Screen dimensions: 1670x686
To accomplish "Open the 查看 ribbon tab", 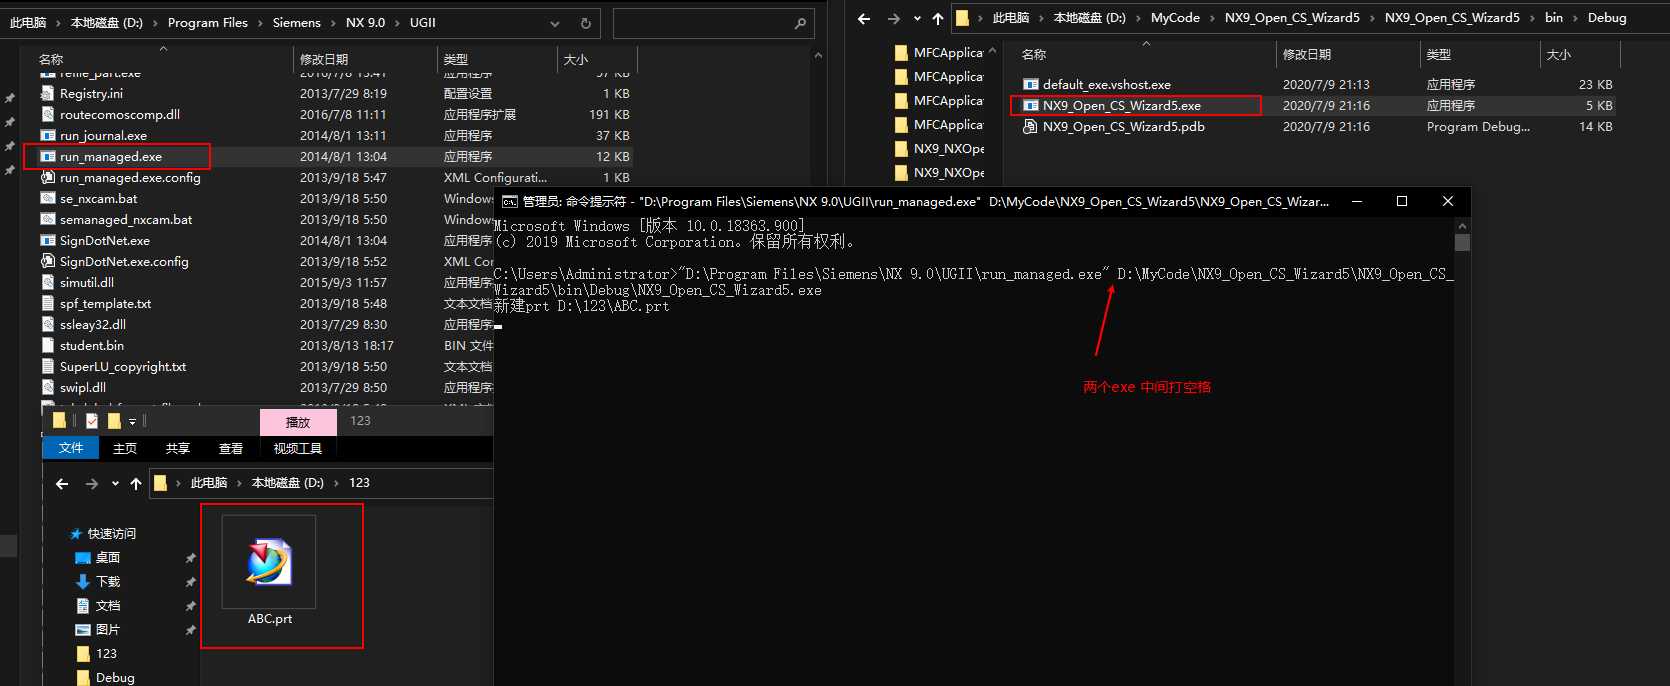I will (x=231, y=448).
